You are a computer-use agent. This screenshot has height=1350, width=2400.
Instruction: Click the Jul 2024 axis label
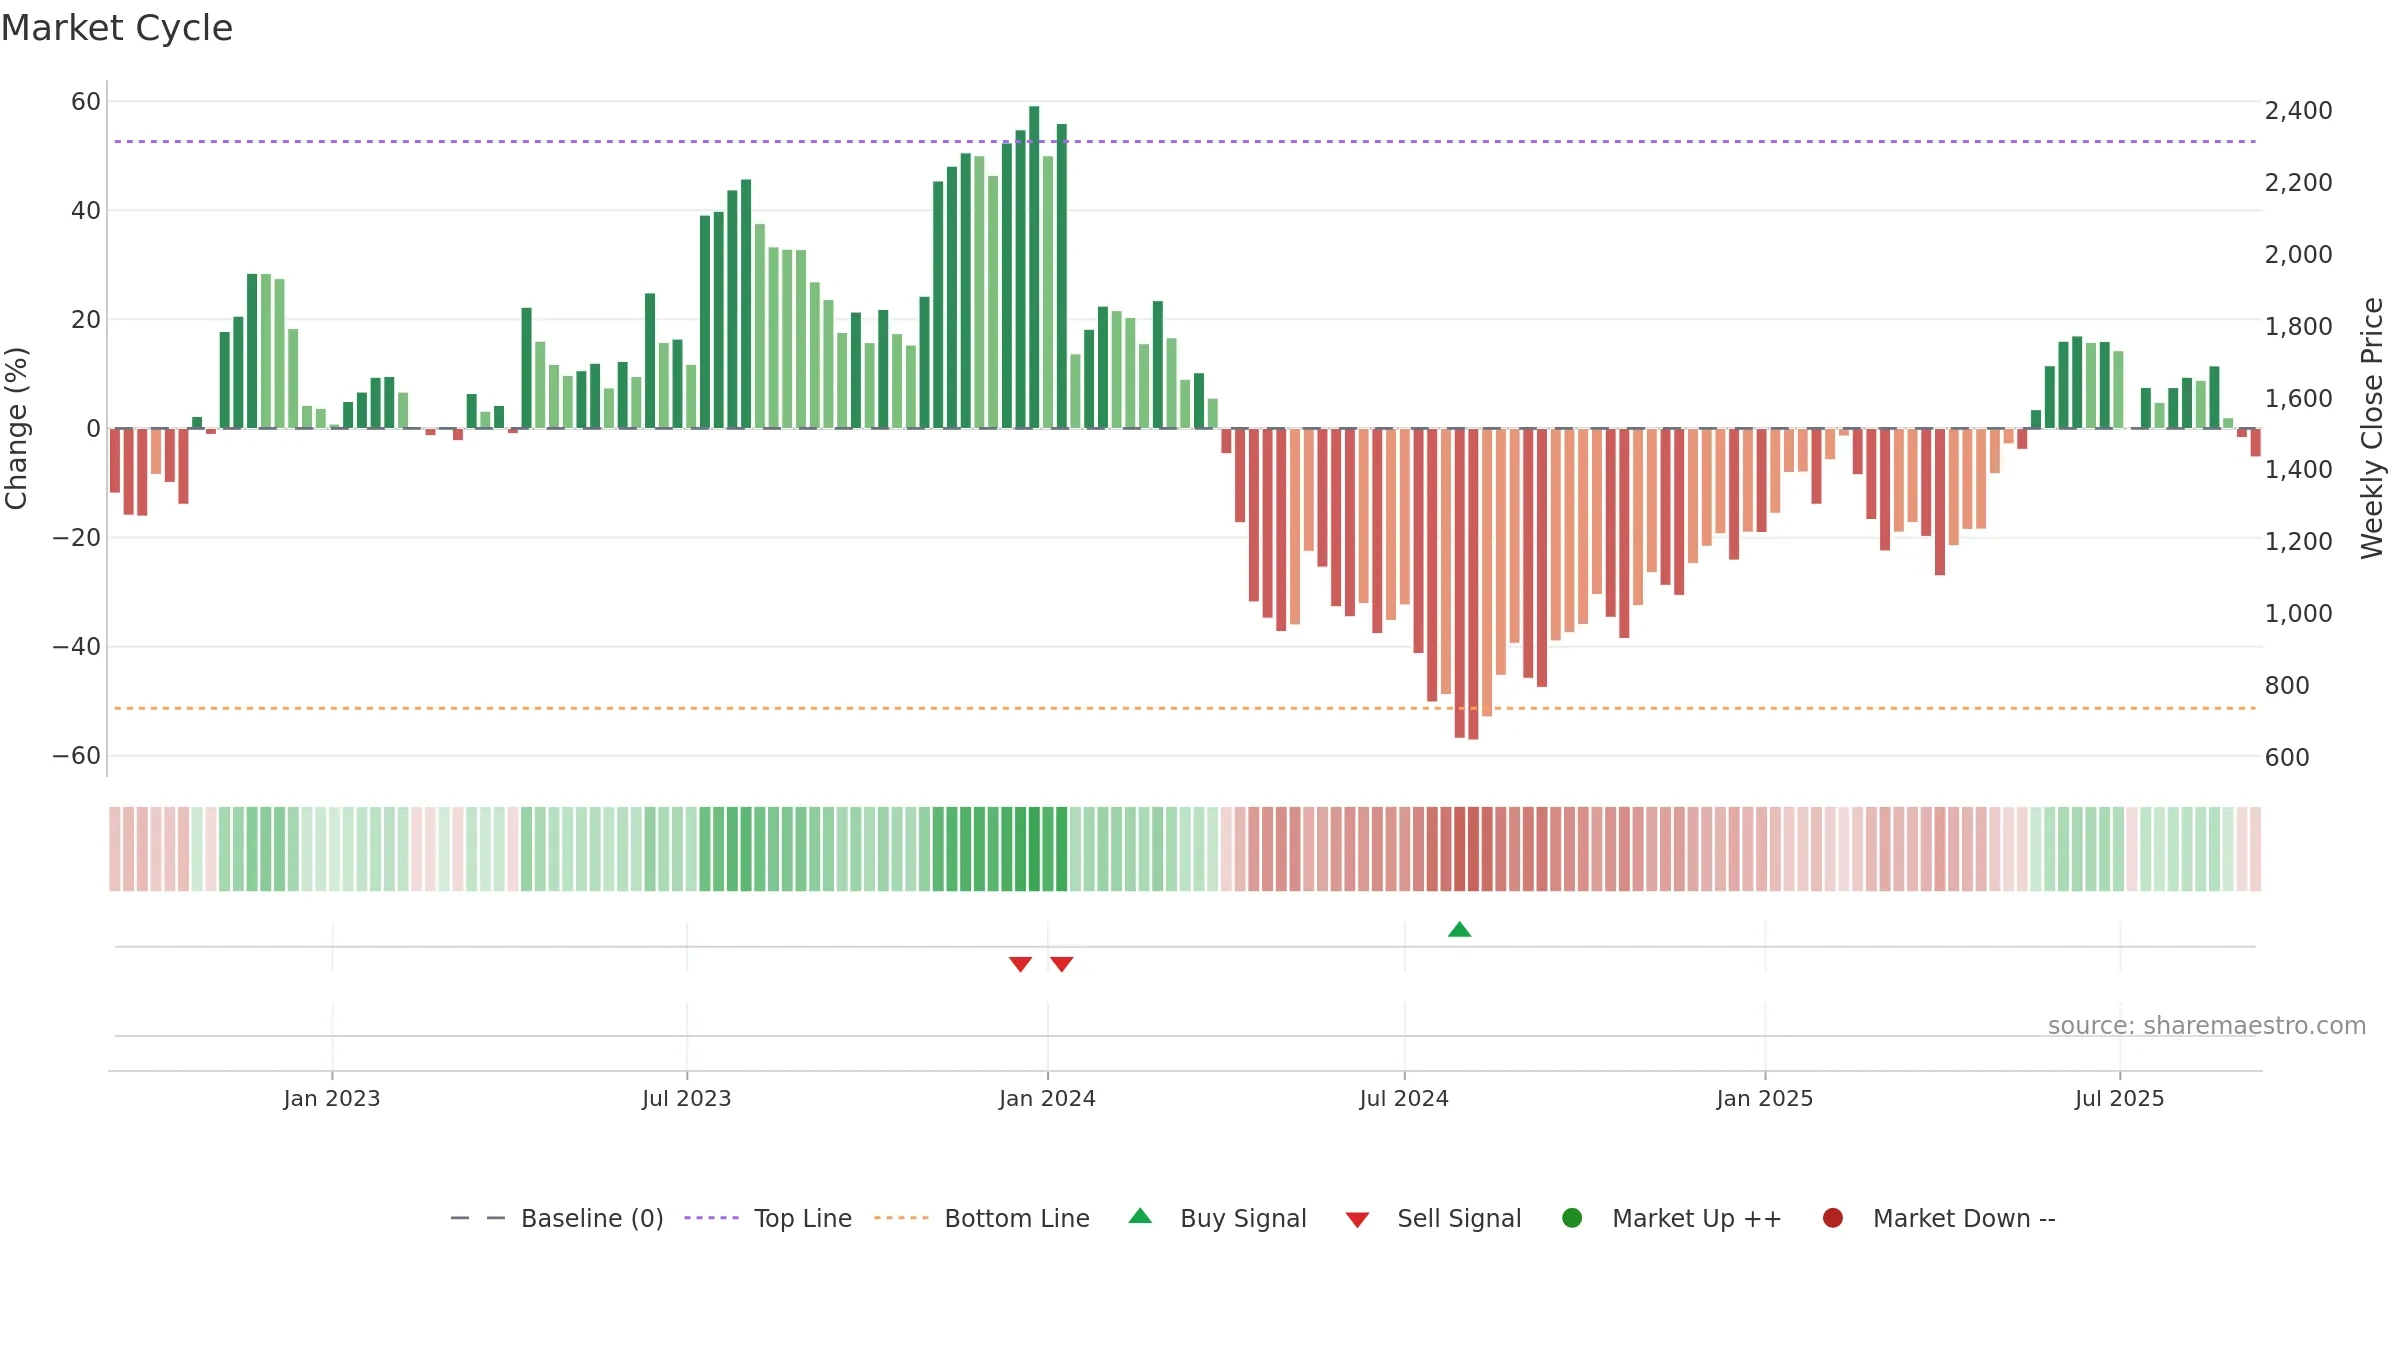click(x=1404, y=1099)
